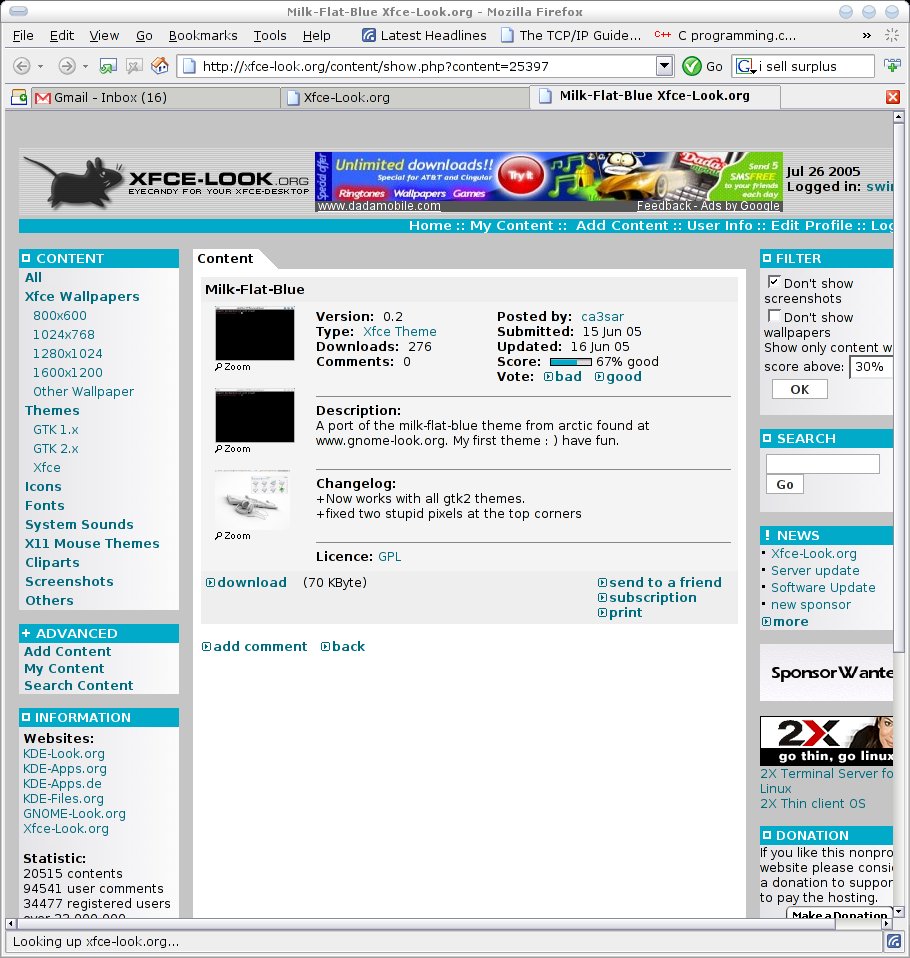
Task: Click the score above 30% input
Action: click(x=870, y=367)
